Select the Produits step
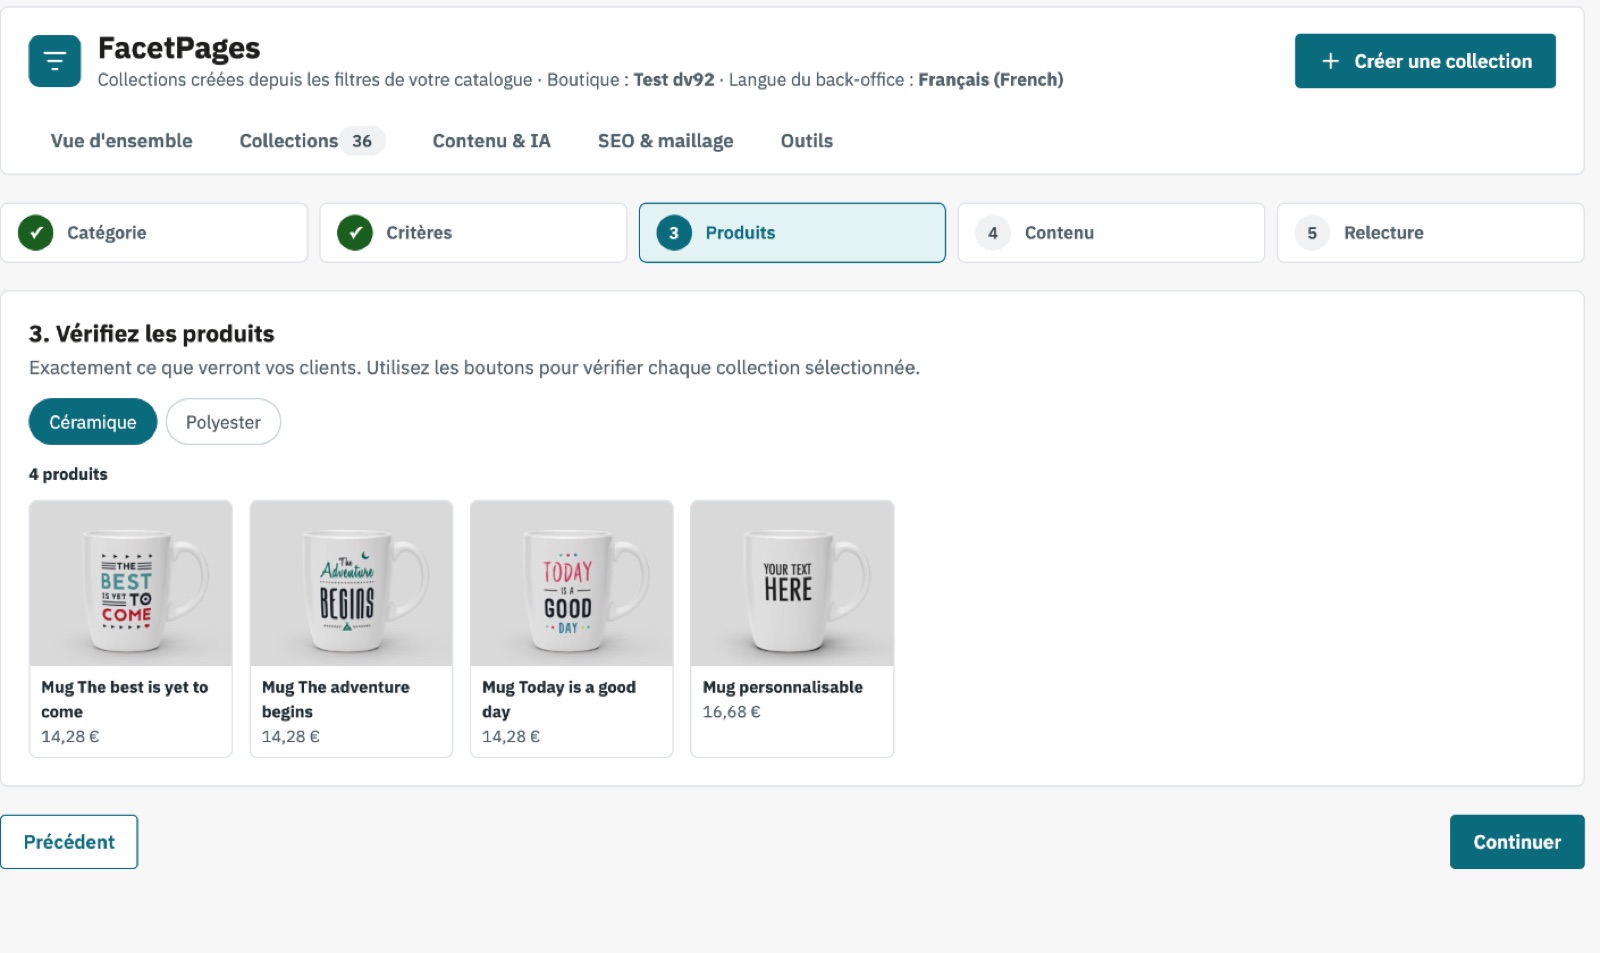This screenshot has width=1600, height=953. tap(792, 233)
